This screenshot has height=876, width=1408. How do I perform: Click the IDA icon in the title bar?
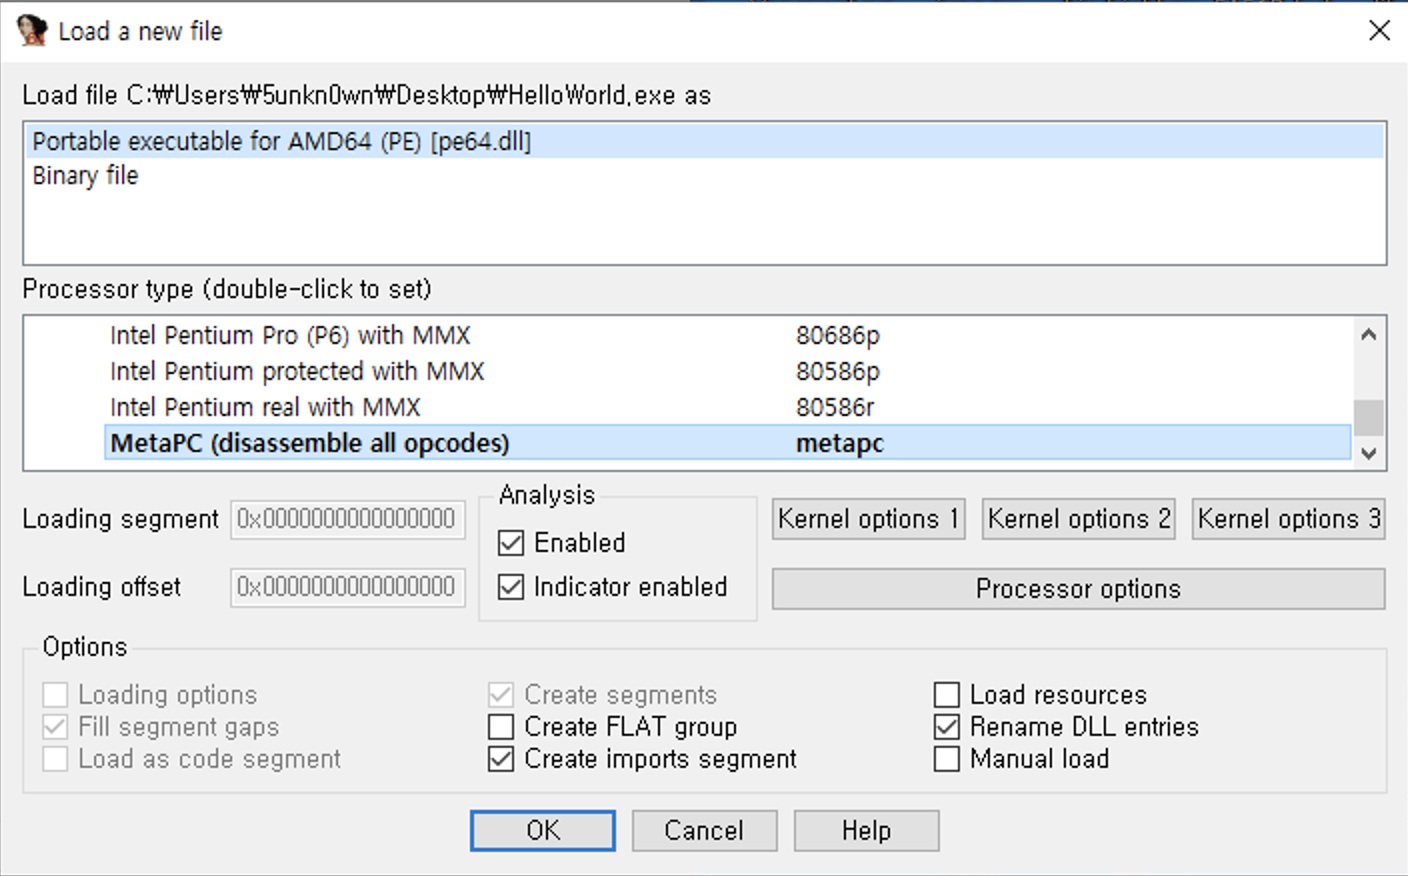tap(32, 31)
